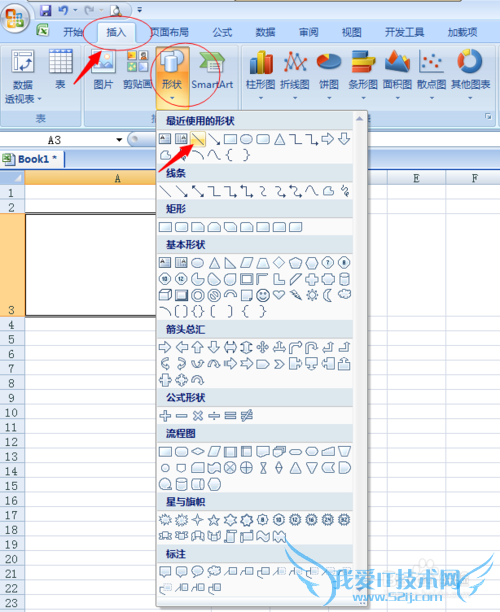Save the workbook with floppy icon

pos(46,11)
